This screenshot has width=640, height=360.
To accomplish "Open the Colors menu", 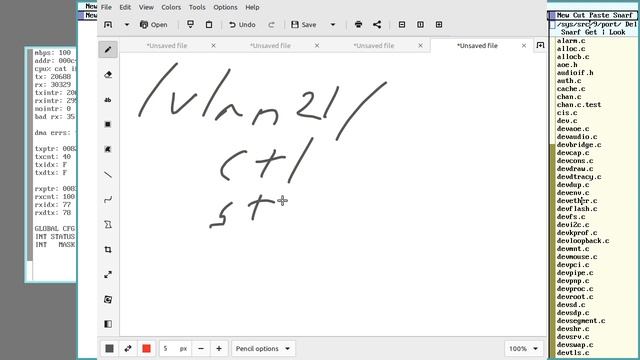I will coord(171,7).
